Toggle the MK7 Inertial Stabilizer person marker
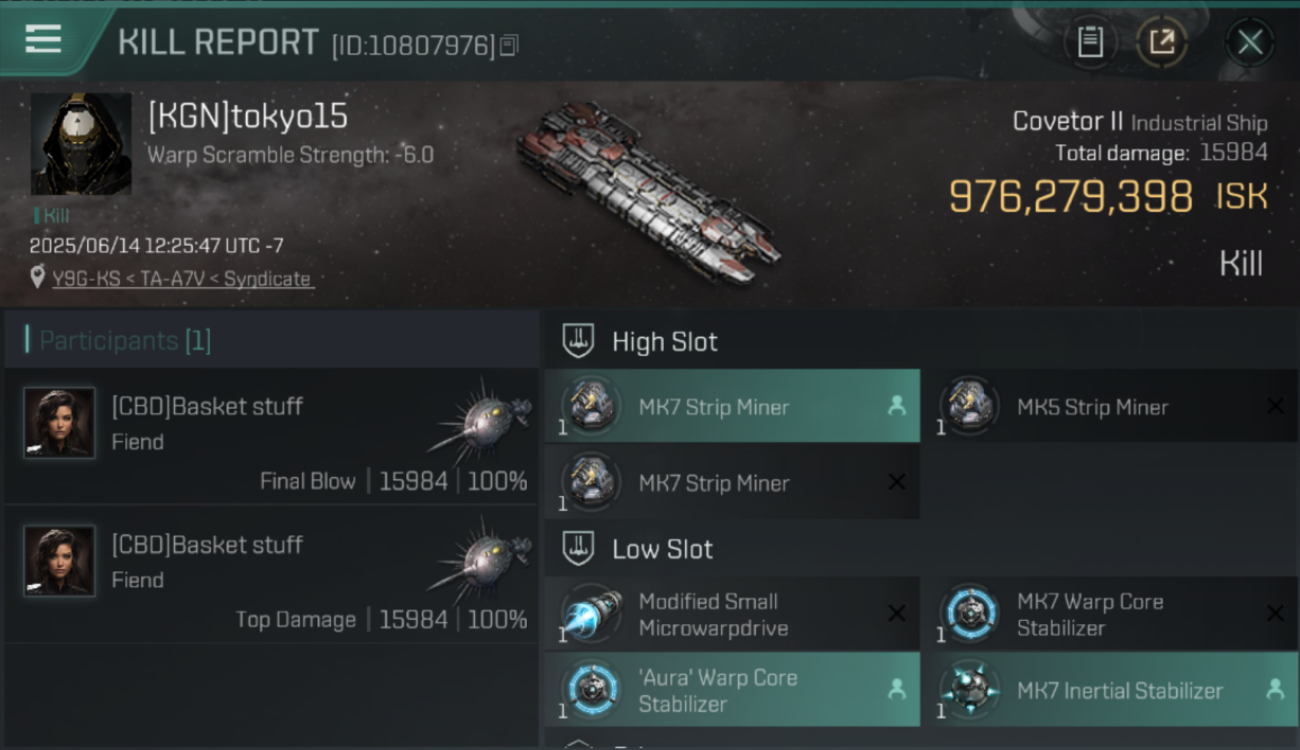1300x750 pixels. point(1275,689)
